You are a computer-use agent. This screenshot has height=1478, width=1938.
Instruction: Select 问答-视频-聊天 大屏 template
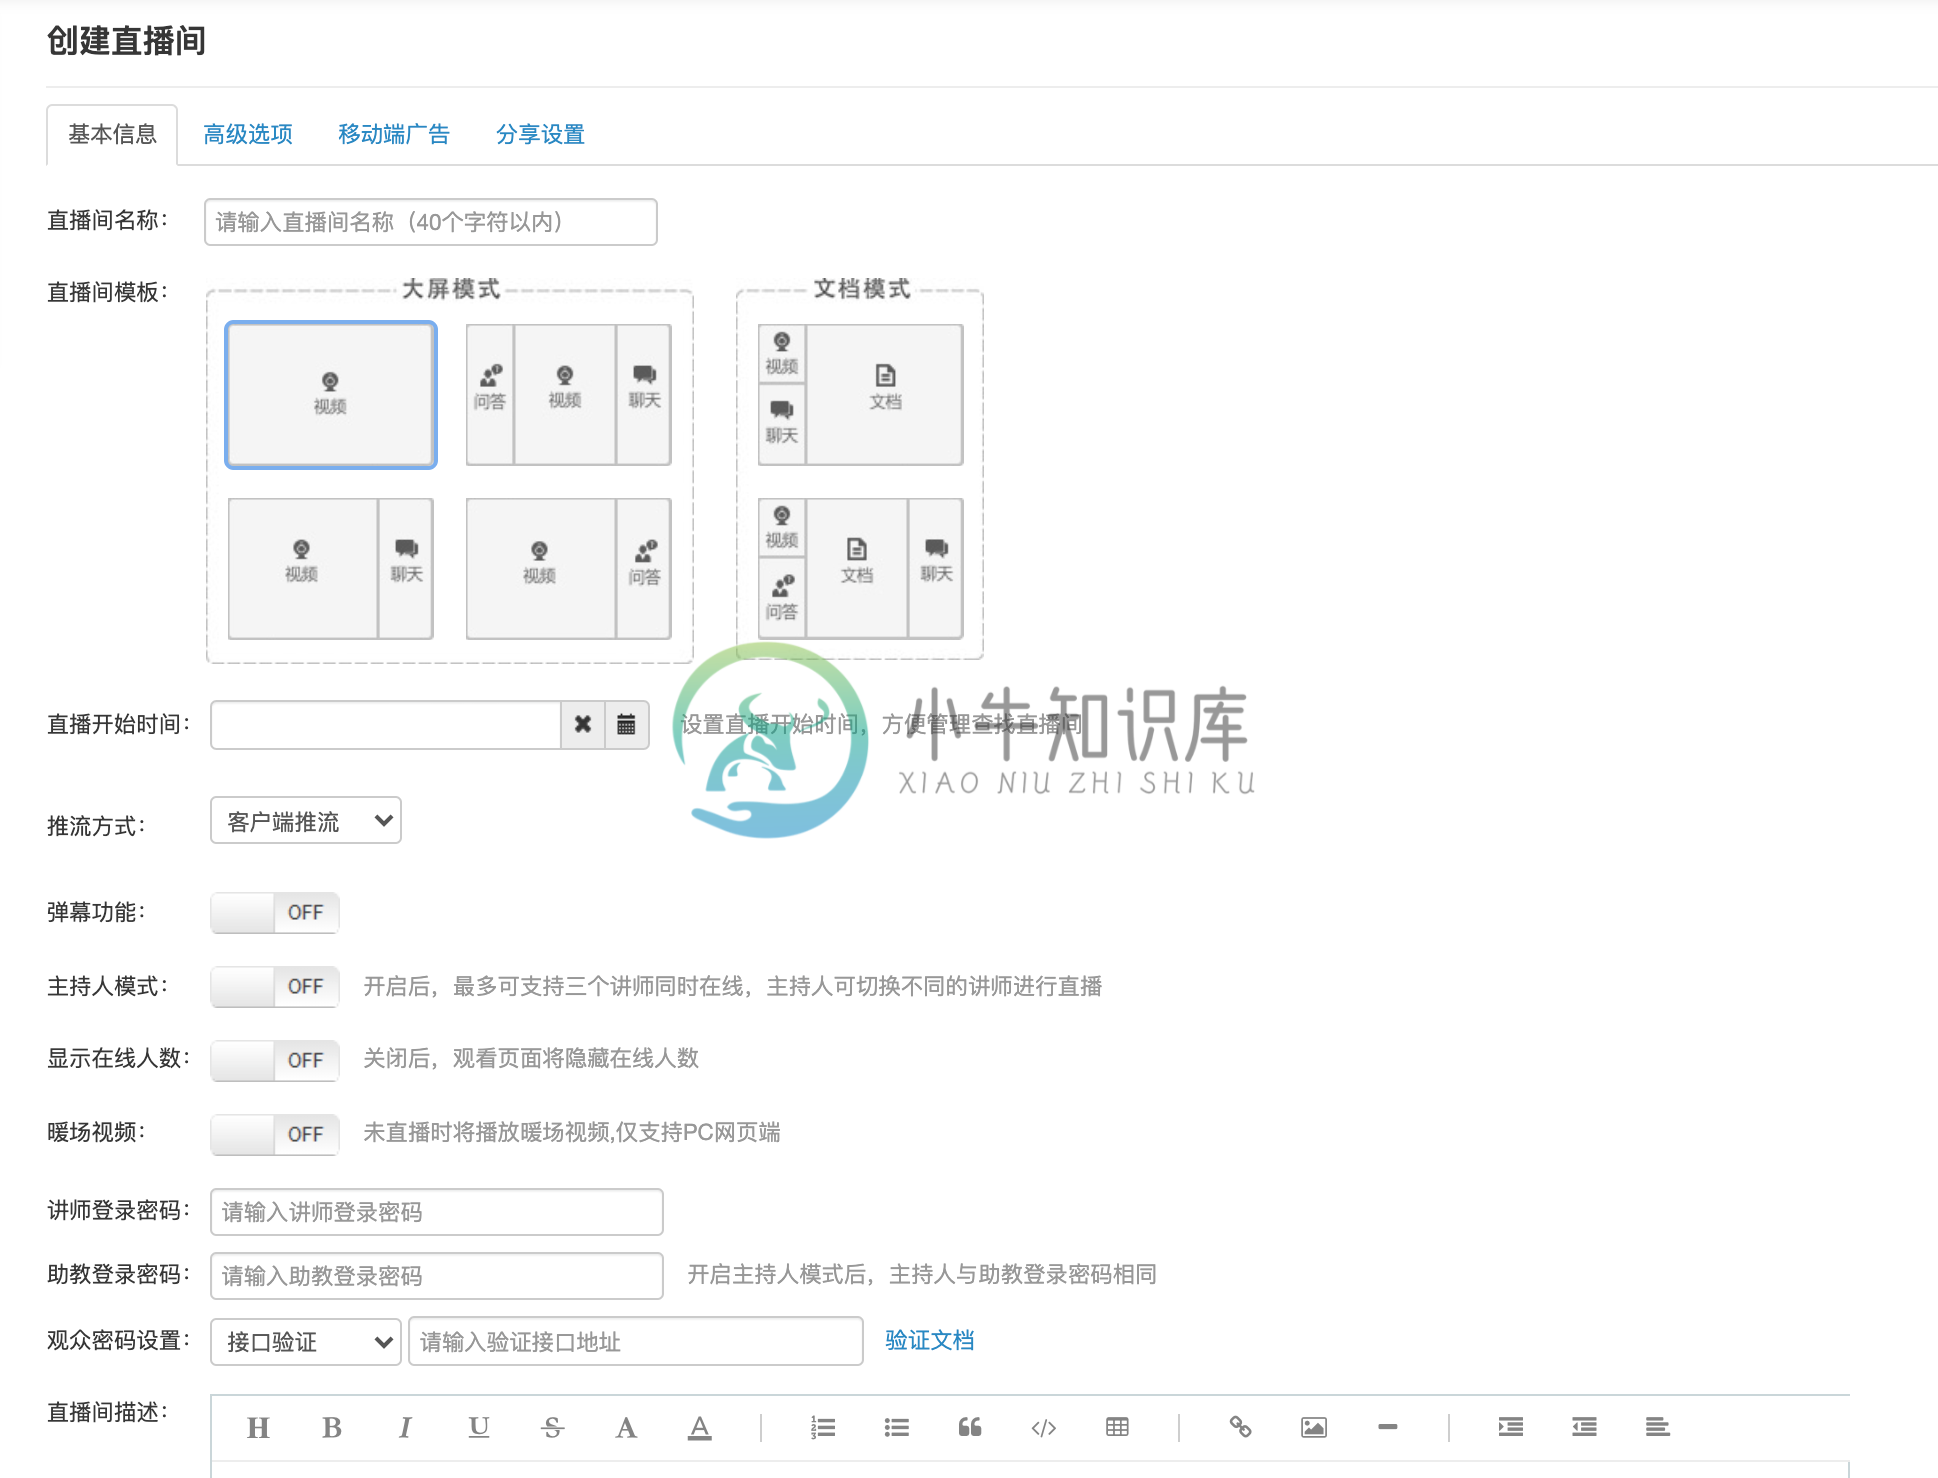click(569, 395)
